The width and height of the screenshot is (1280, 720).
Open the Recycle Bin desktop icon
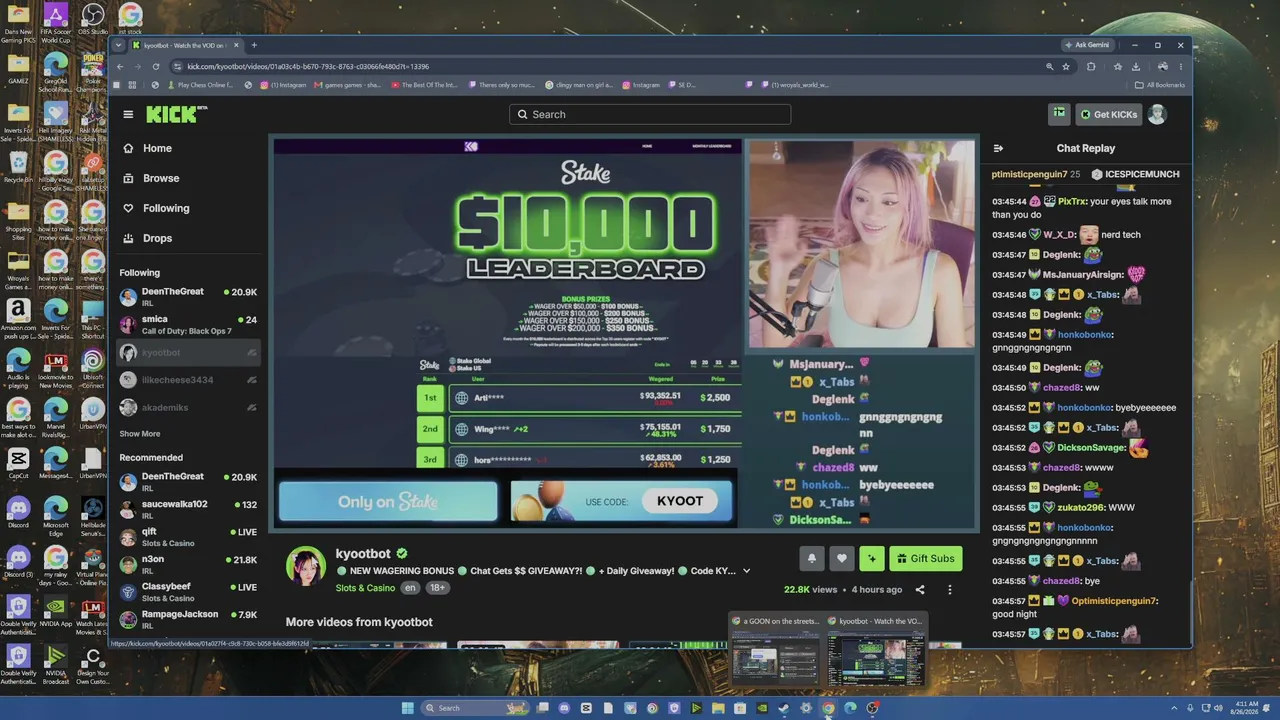(18, 166)
